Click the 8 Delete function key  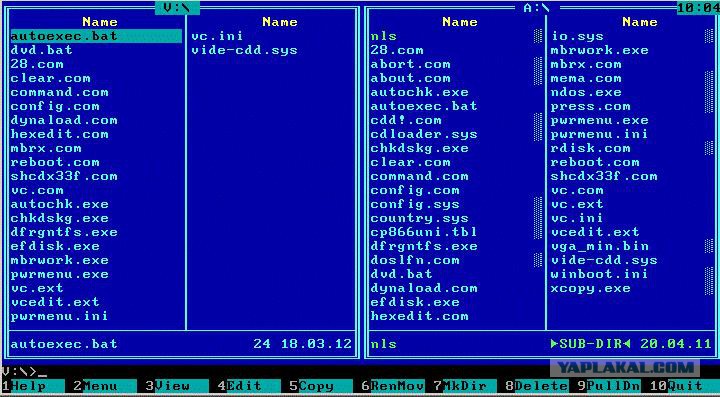point(537,386)
